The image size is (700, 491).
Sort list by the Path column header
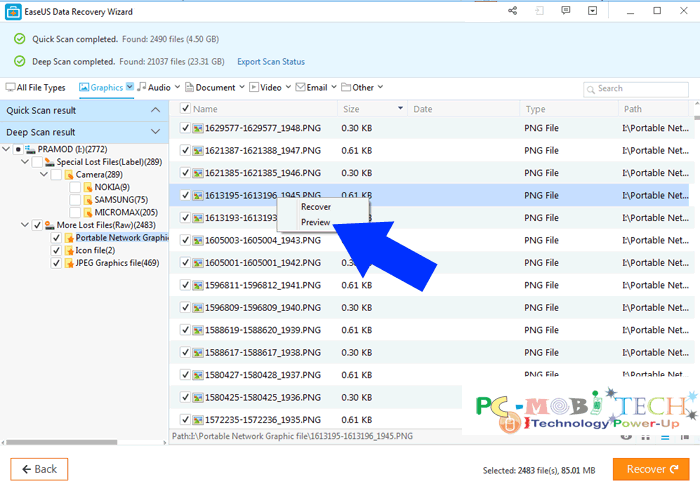(x=654, y=109)
